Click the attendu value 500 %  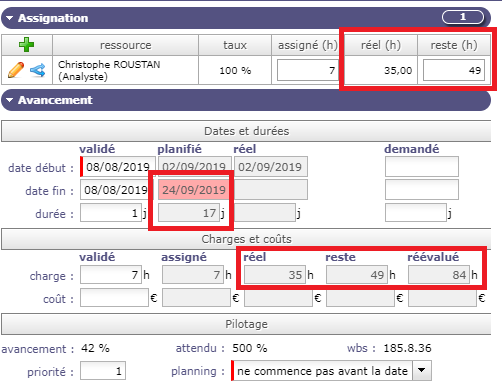(x=250, y=348)
